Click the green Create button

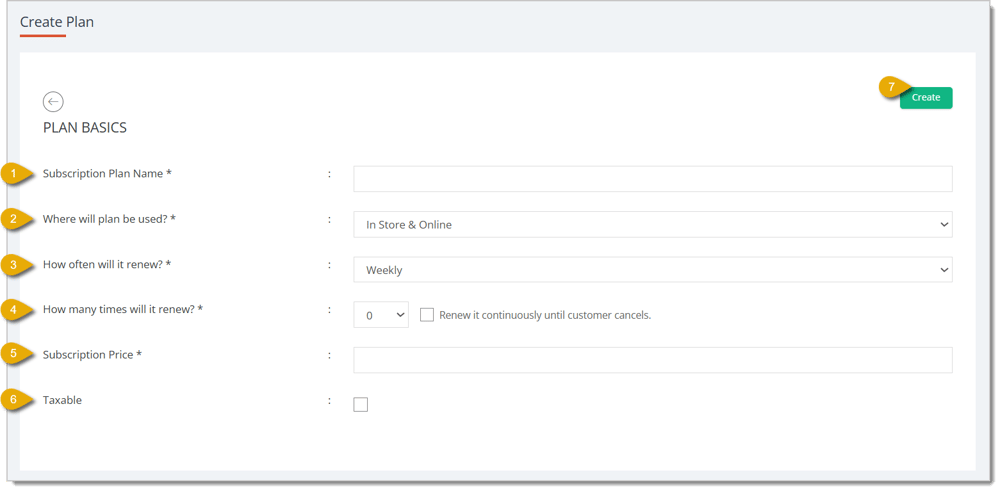coord(925,98)
